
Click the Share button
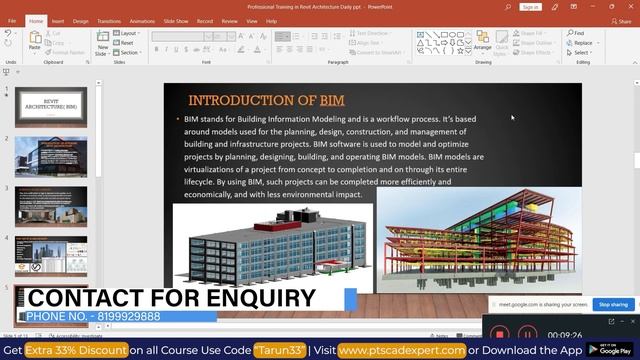(x=621, y=21)
